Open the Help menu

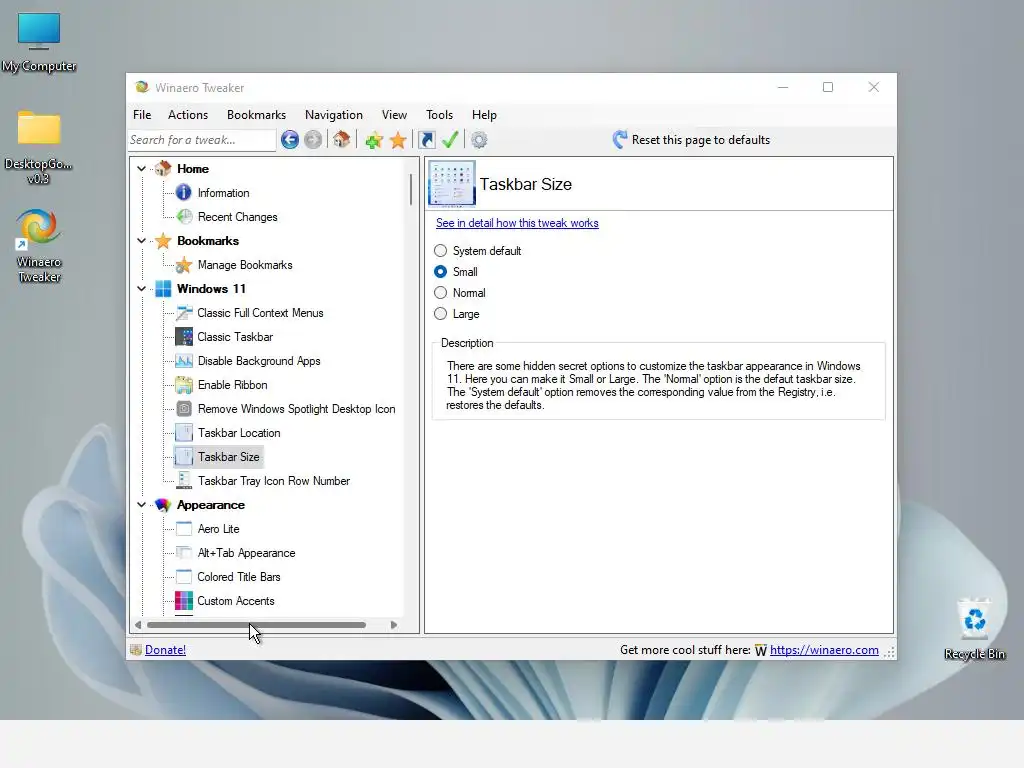pos(485,115)
